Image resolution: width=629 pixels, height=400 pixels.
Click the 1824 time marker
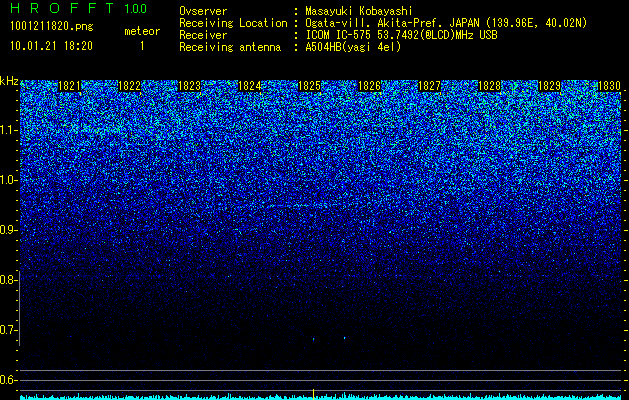click(250, 86)
